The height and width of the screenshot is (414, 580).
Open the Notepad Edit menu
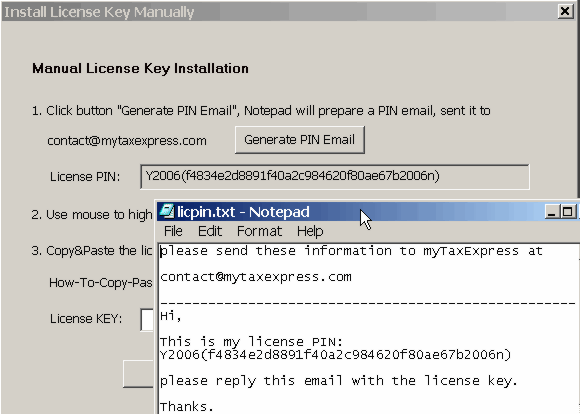(x=210, y=231)
